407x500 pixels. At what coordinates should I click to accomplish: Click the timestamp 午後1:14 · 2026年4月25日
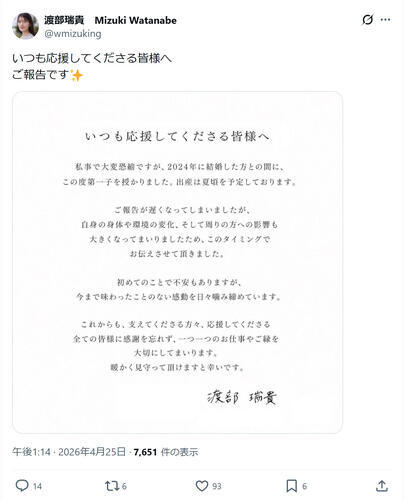(x=69, y=452)
